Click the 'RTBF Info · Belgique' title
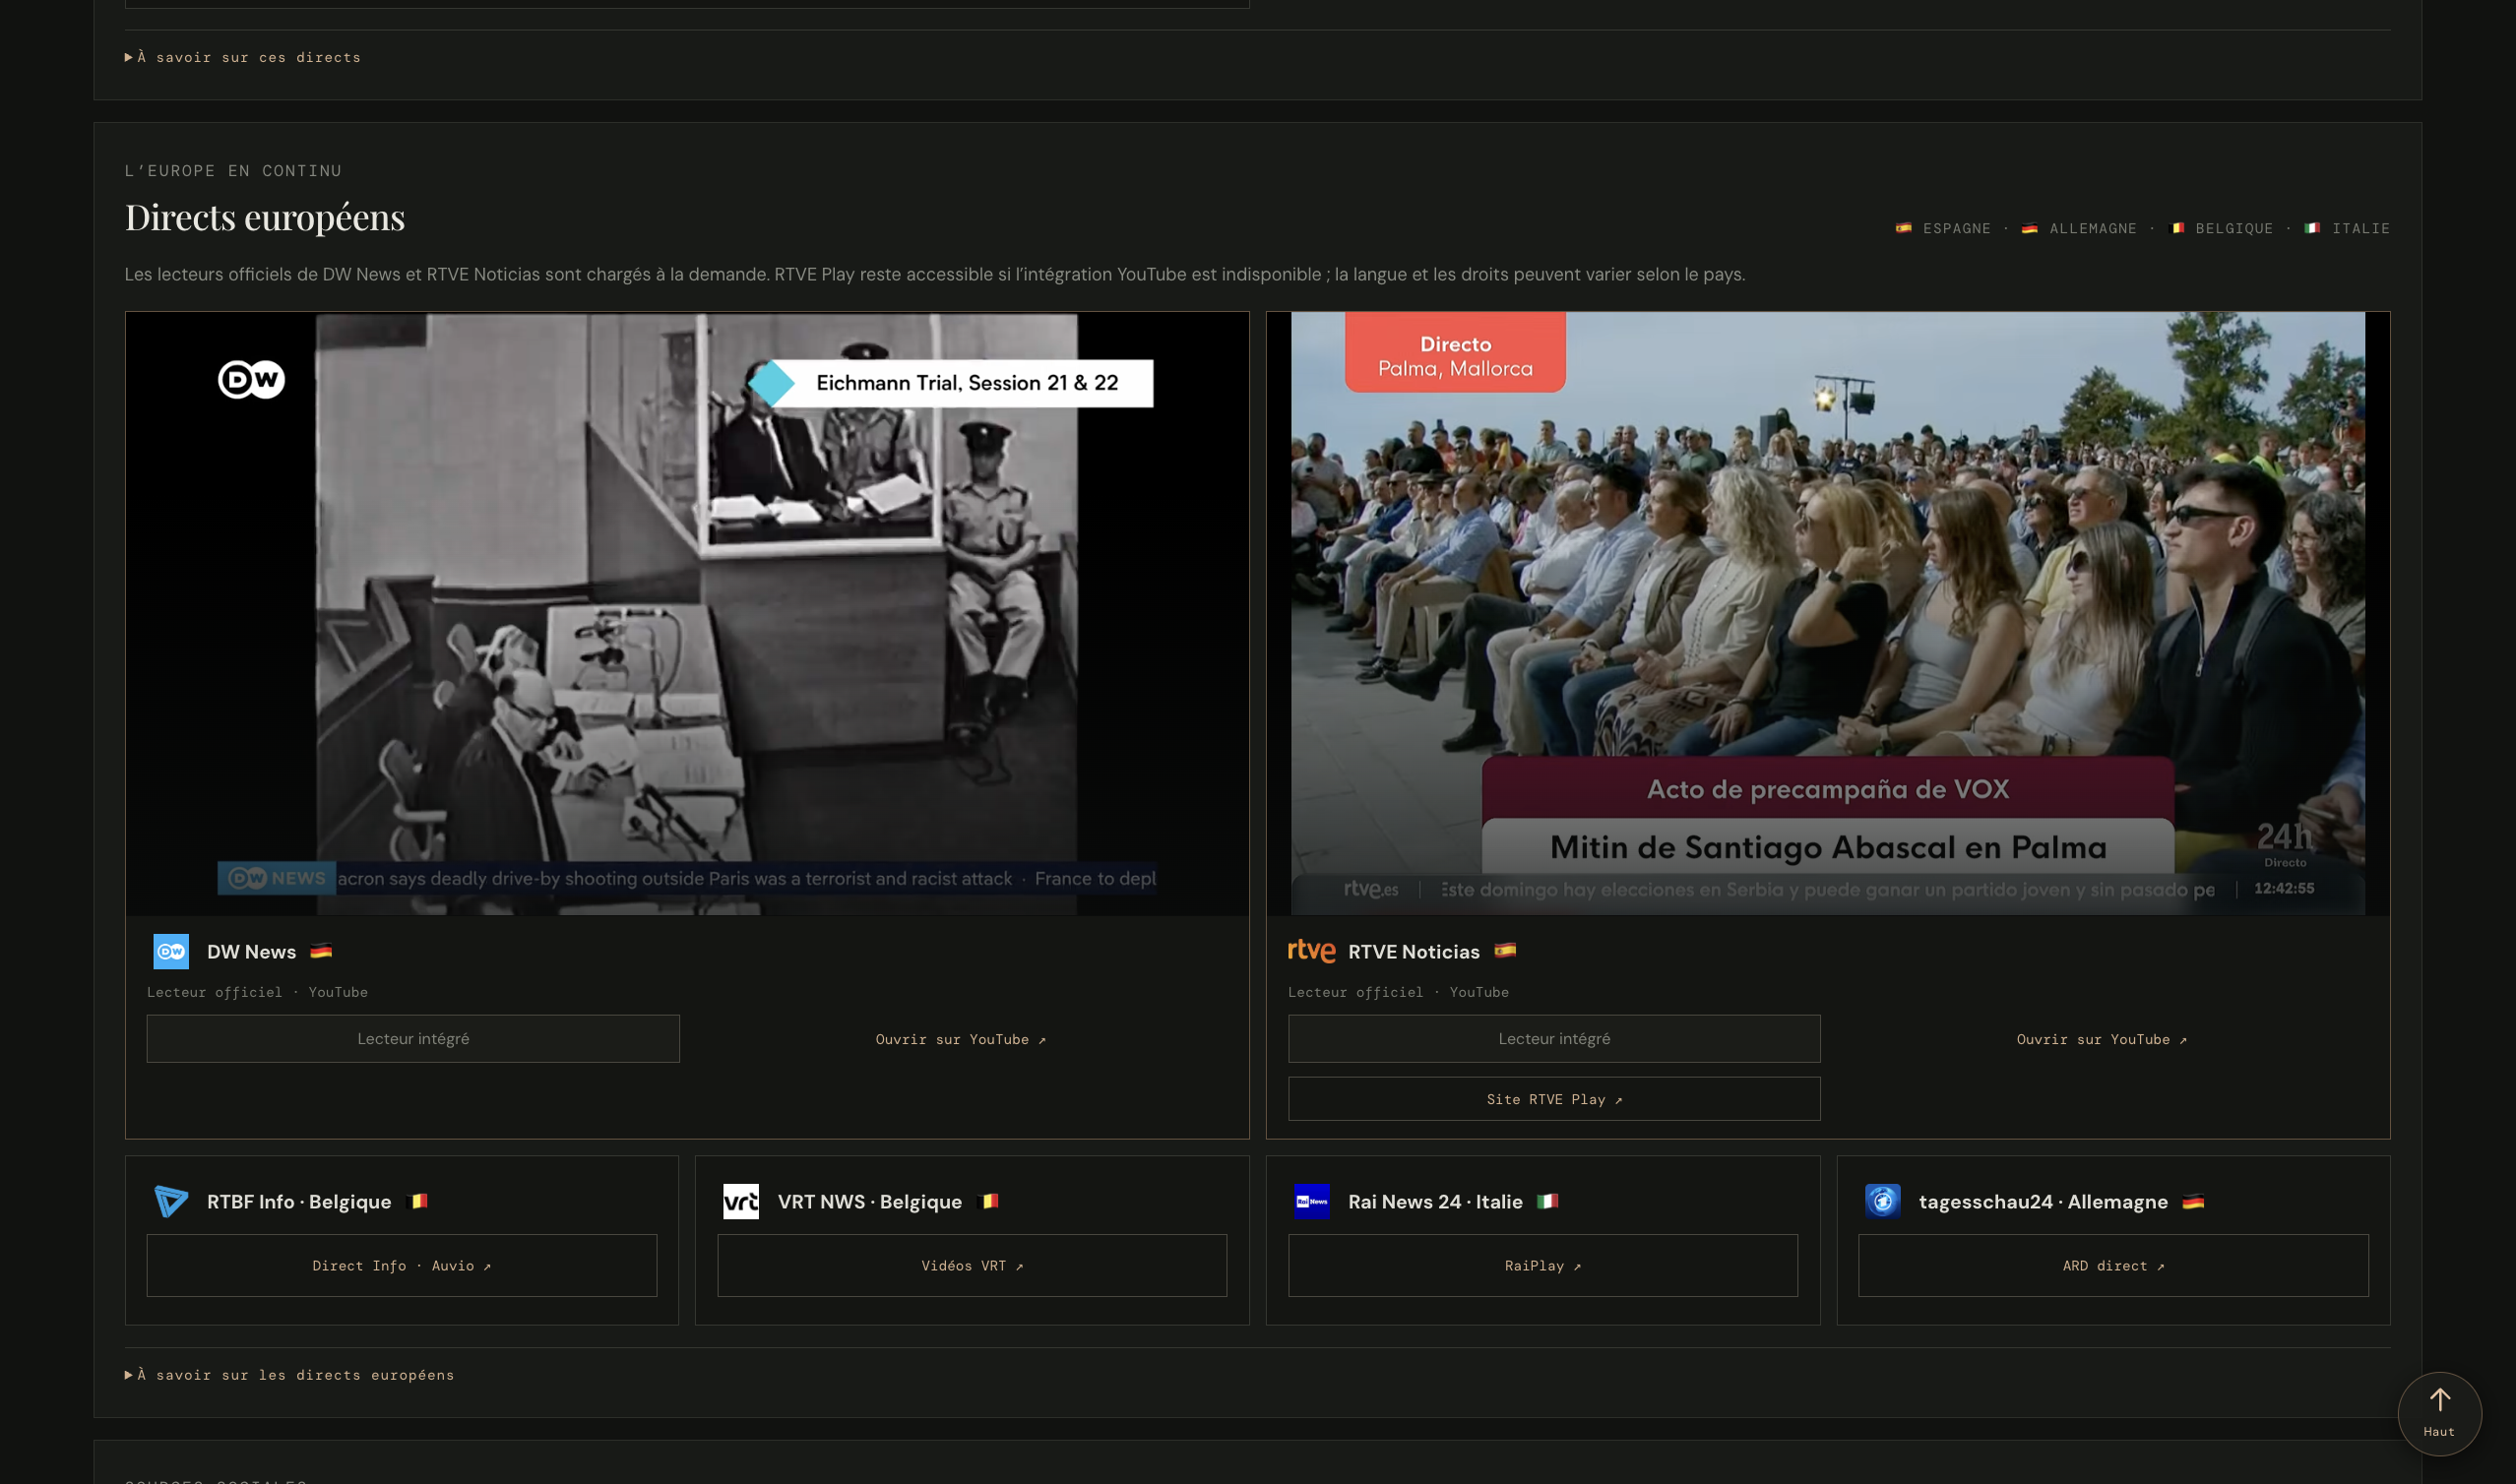The width and height of the screenshot is (2516, 1484). [x=299, y=1202]
